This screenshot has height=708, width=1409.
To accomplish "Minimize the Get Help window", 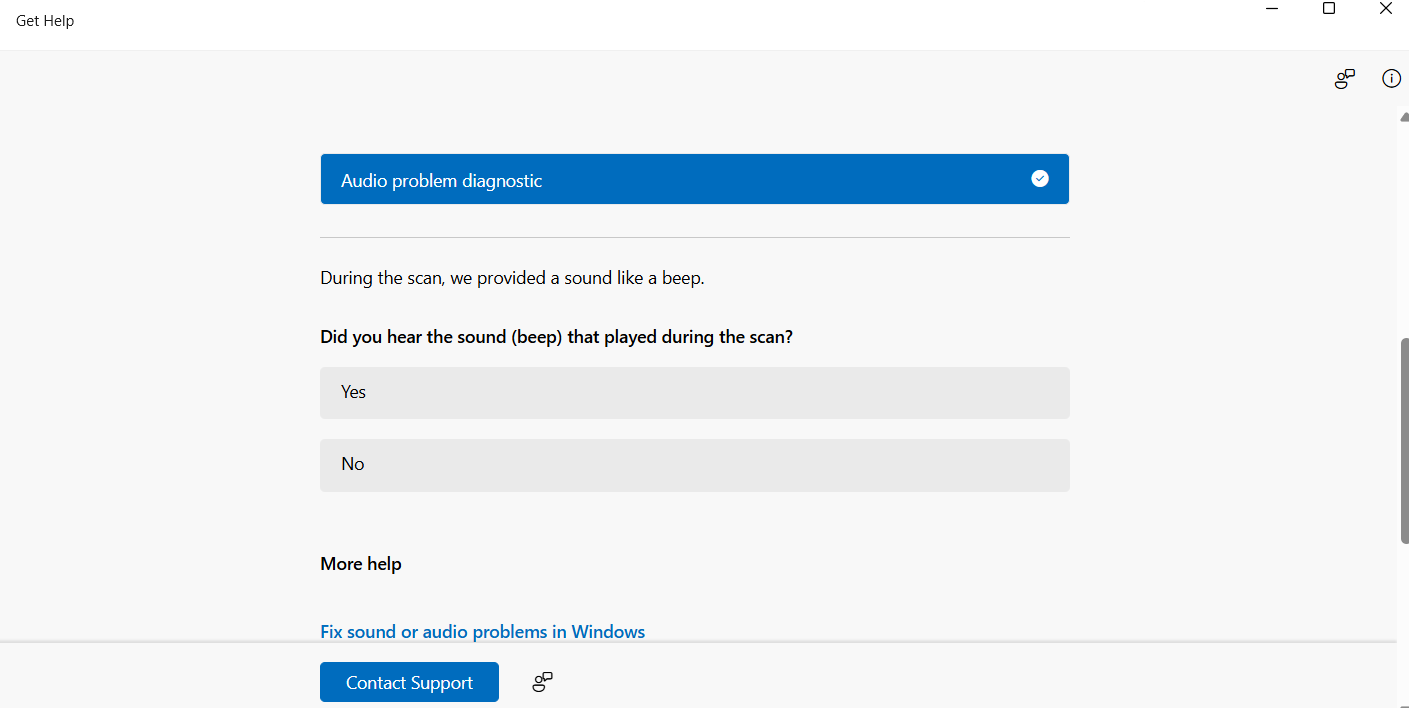I will coord(1273,9).
